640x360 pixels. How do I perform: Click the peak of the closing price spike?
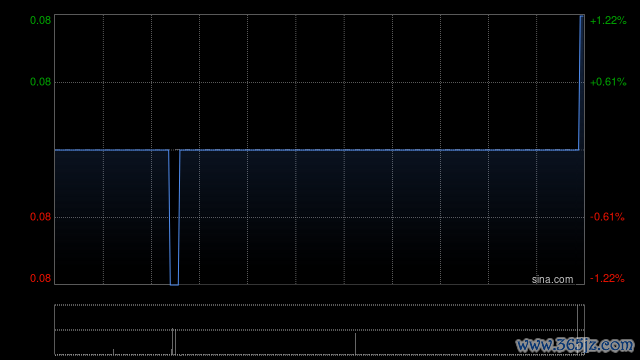pos(582,16)
